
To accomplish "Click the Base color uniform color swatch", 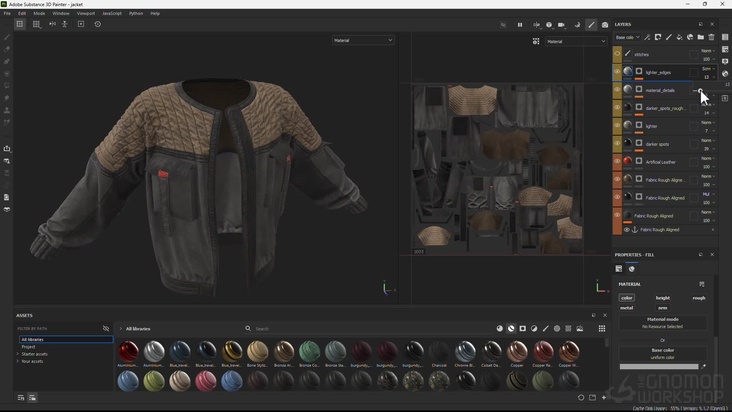I will [x=659, y=367].
